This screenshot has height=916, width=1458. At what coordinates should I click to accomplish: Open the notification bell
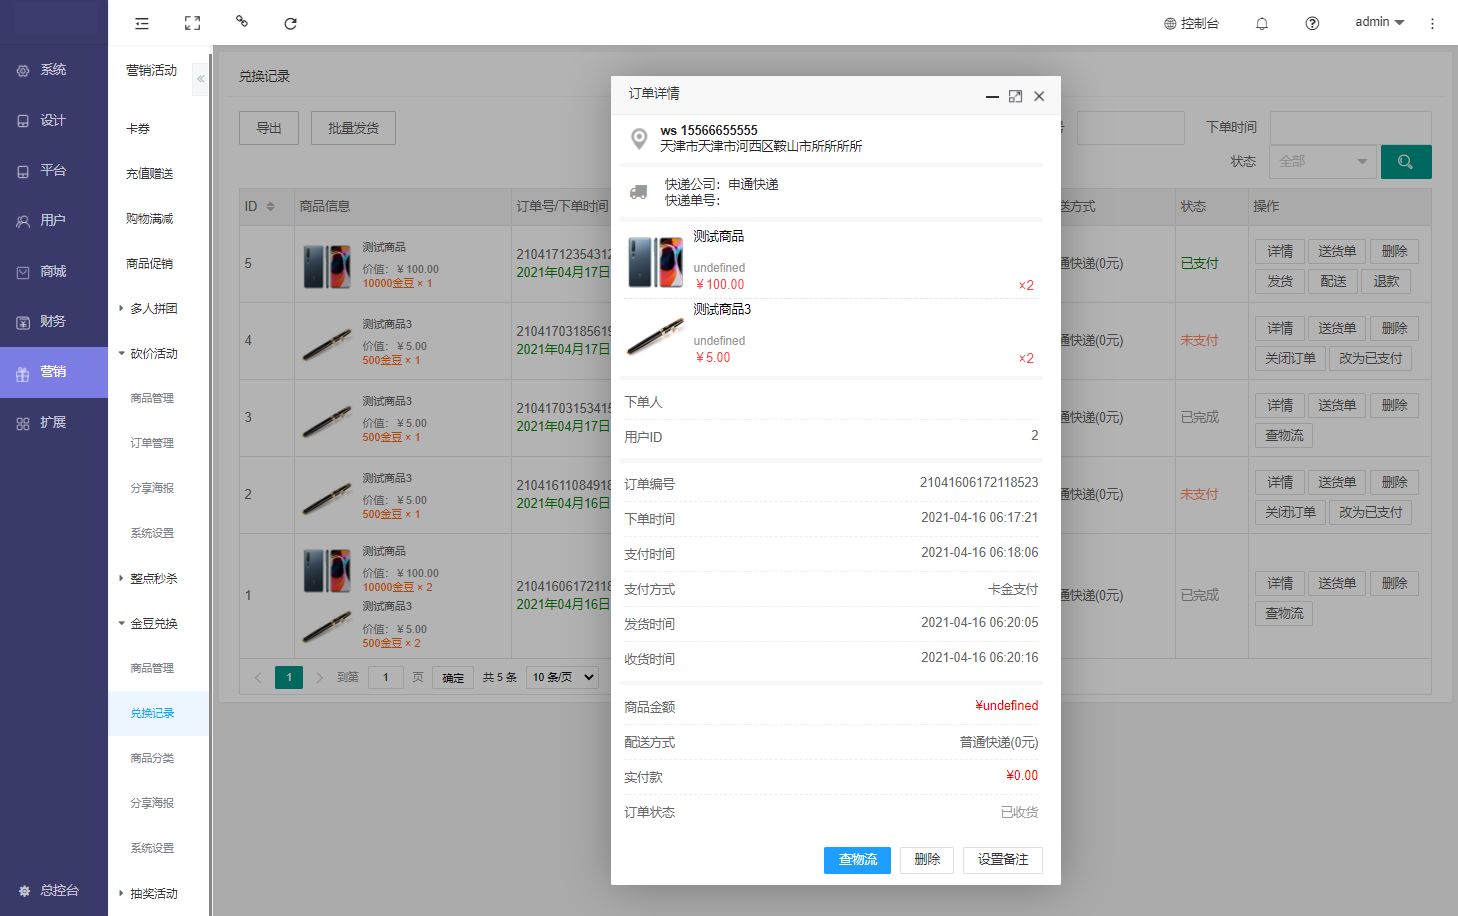pyautogui.click(x=1262, y=23)
